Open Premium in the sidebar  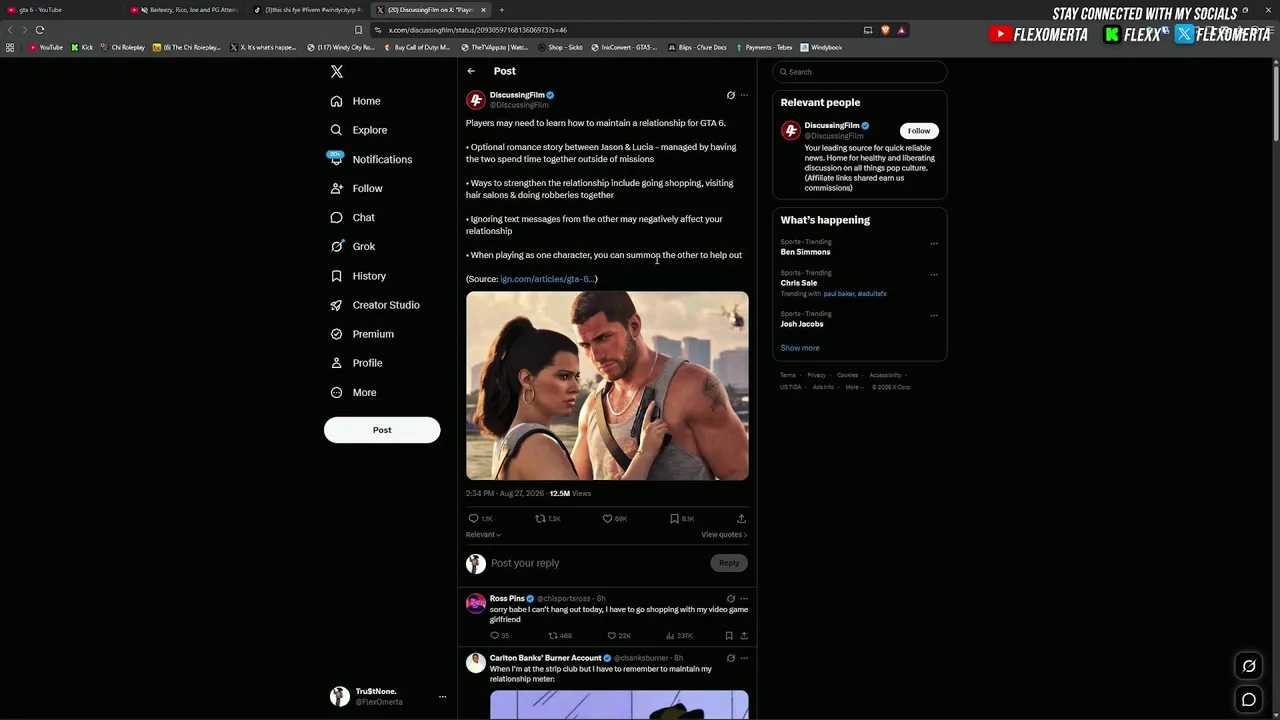click(x=361, y=334)
